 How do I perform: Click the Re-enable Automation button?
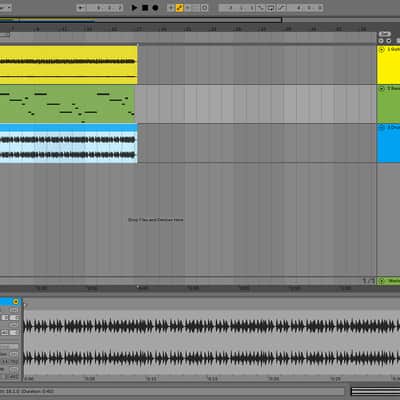188,8
